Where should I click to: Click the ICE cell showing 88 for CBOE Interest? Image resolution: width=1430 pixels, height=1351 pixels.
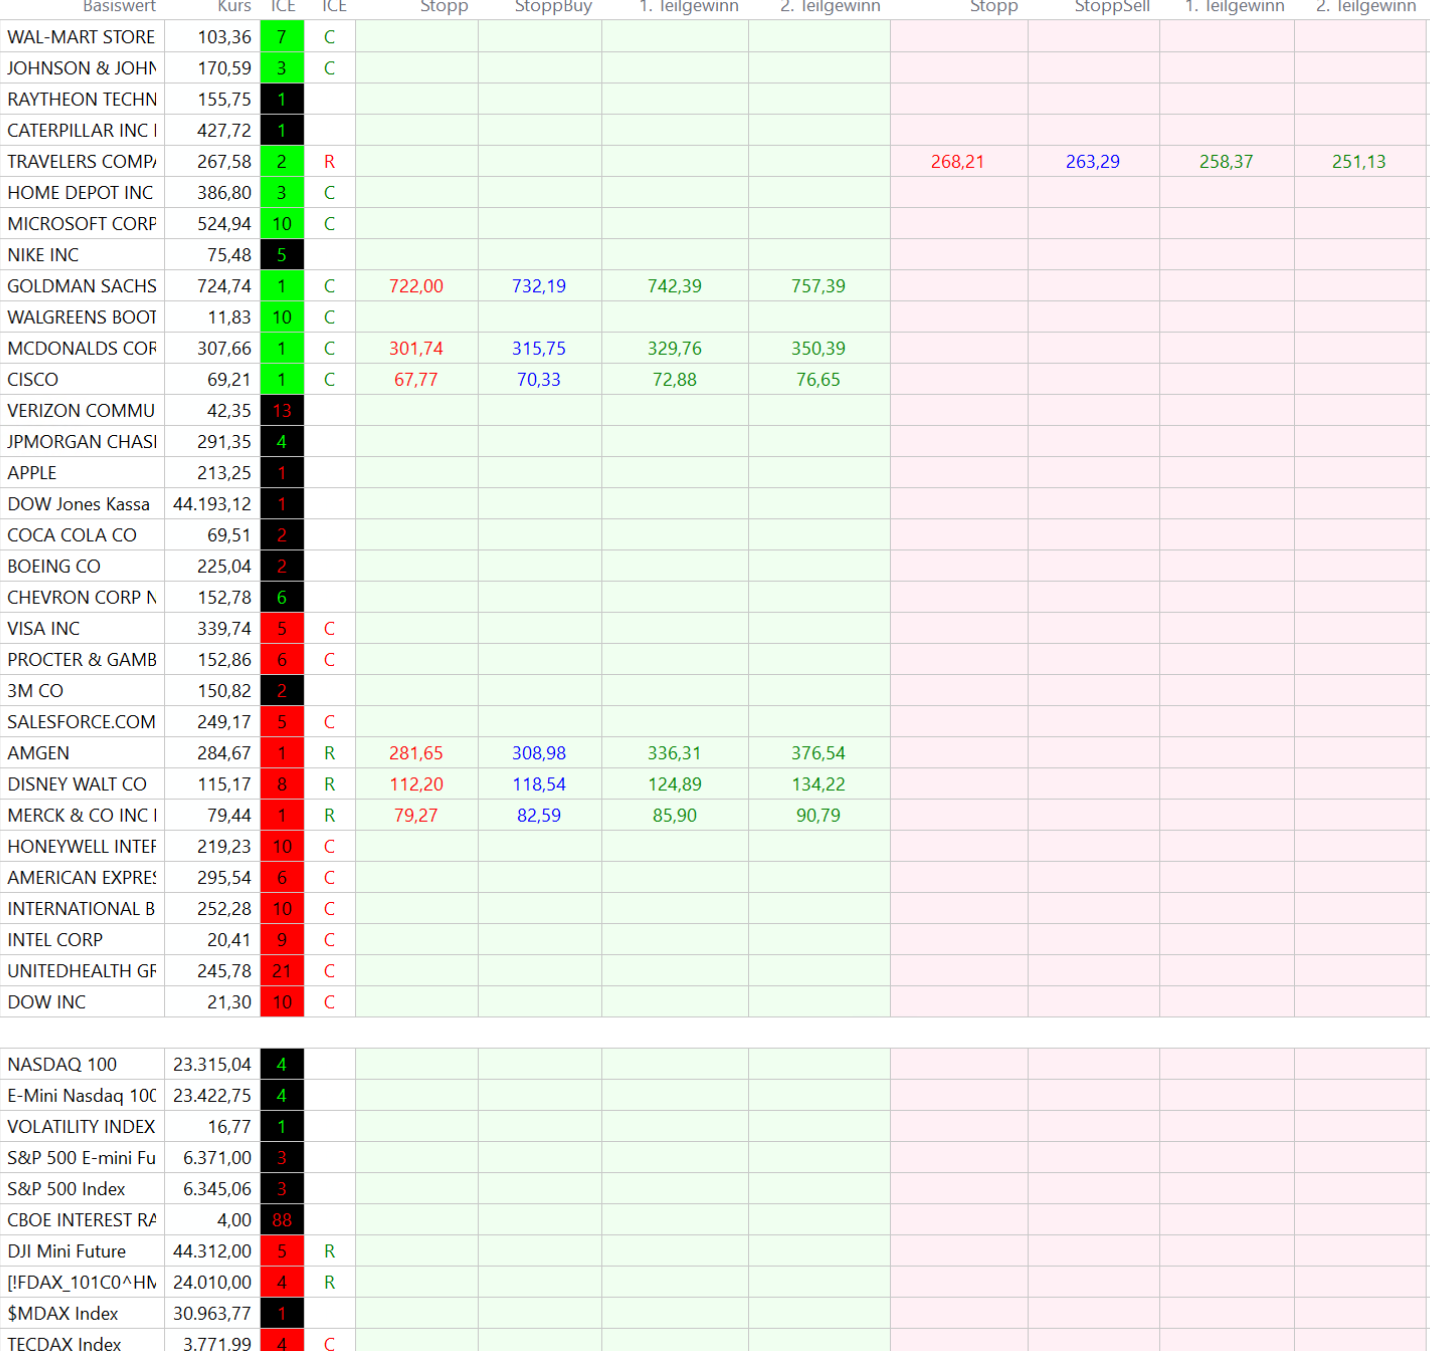(x=282, y=1220)
